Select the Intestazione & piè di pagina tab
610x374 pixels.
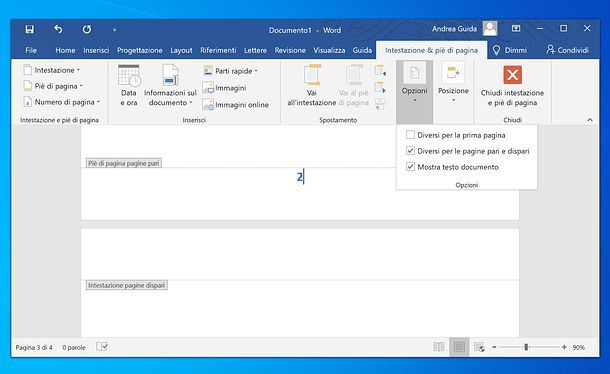[431, 50]
